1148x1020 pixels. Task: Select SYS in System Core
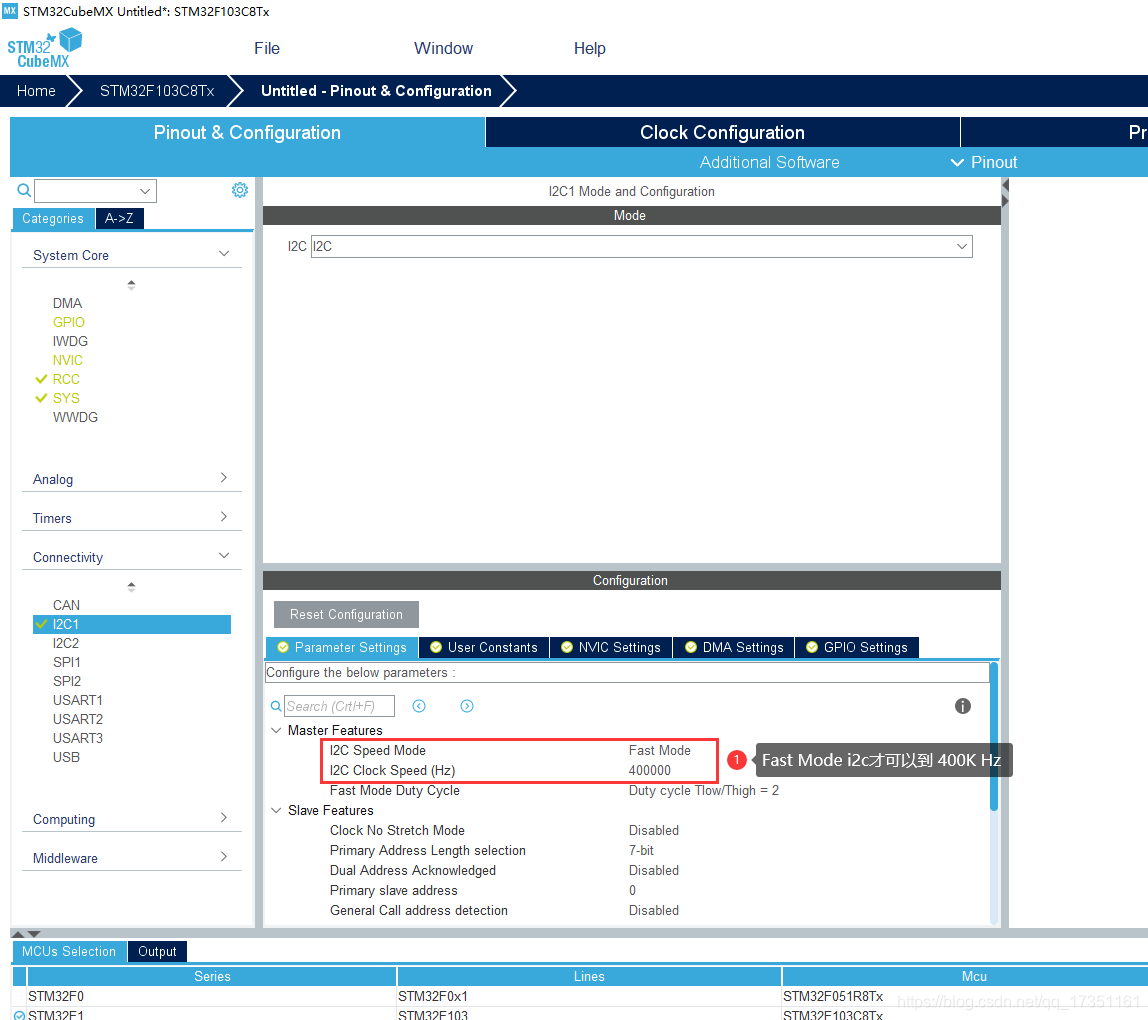pos(66,398)
